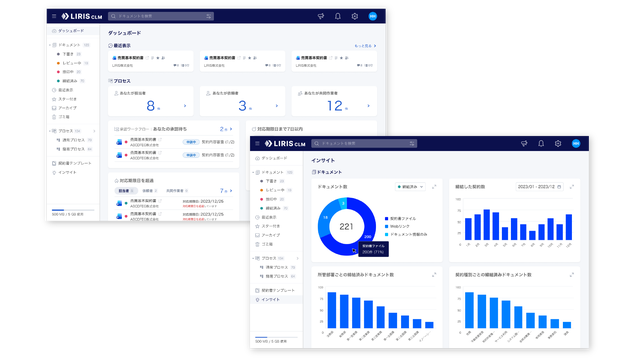
Task: Collapse the ドキュメント tree in the Dashboard window
Action: pos(50,45)
